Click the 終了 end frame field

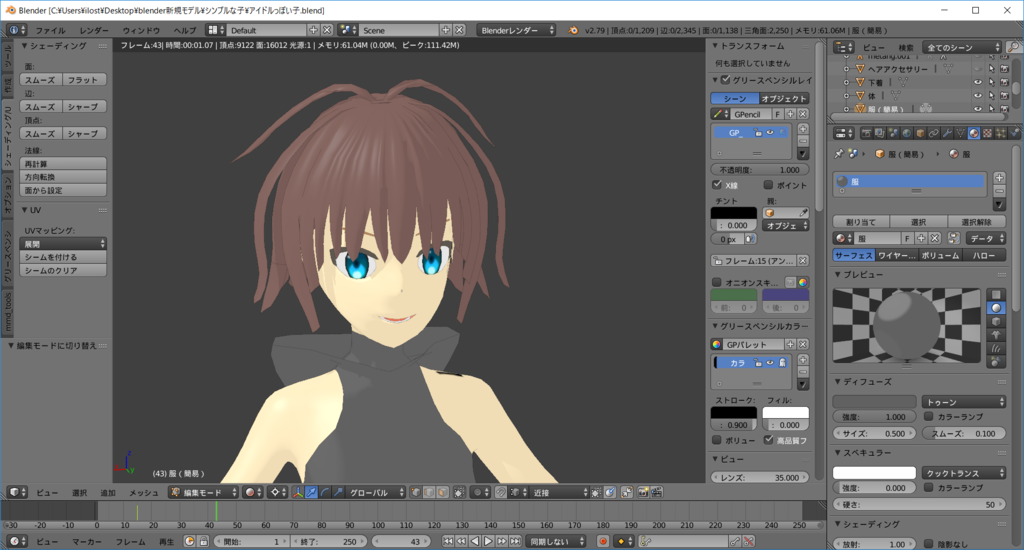click(x=329, y=541)
